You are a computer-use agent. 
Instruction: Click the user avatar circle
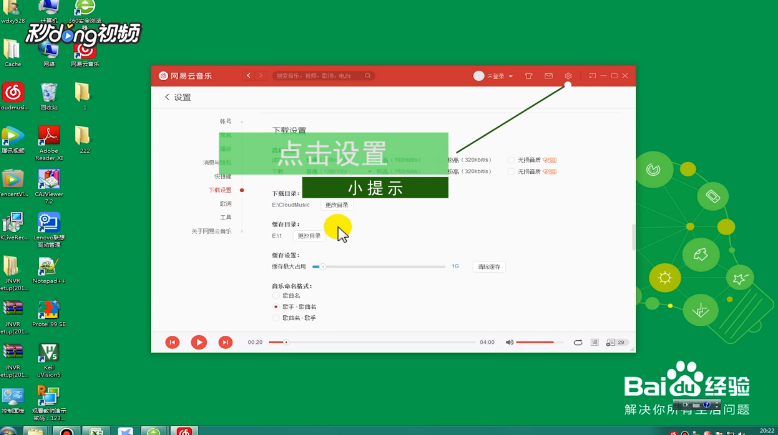[x=478, y=76]
